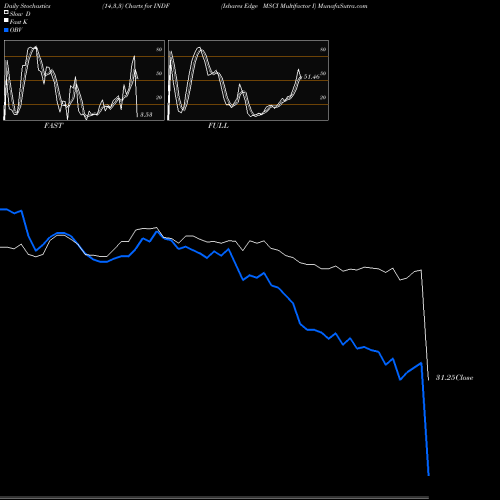This screenshot has height=500, width=500.
Task: Click the FULL stochastic chart panel
Action: click(x=248, y=80)
